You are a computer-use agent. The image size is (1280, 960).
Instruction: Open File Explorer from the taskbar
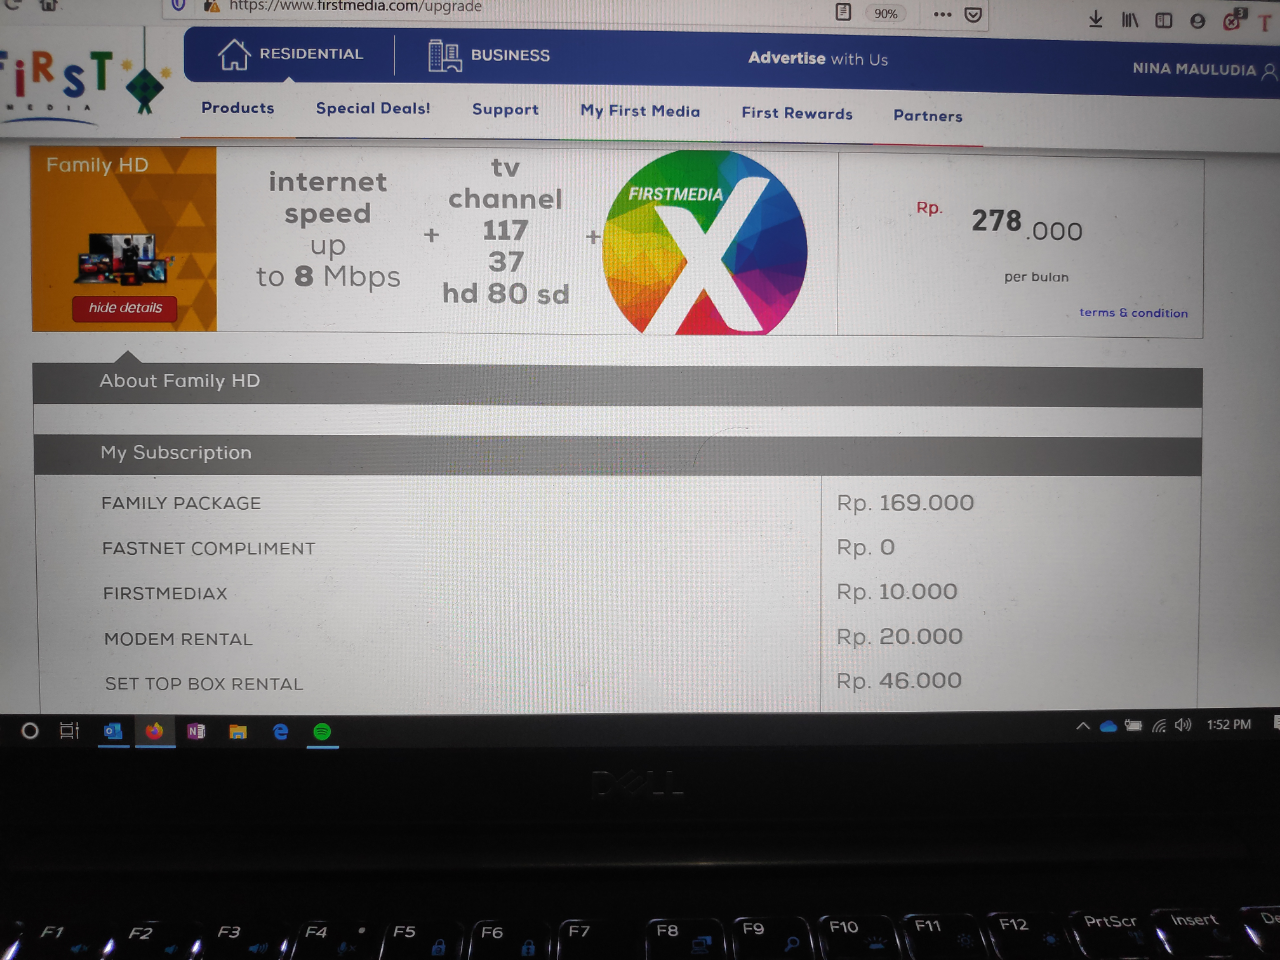pyautogui.click(x=238, y=732)
